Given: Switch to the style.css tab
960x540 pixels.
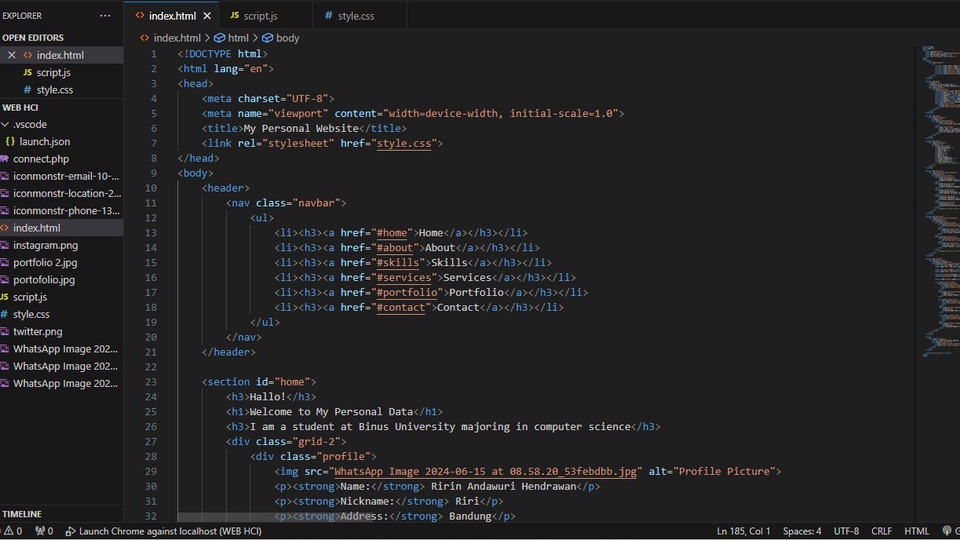Looking at the screenshot, I should pyautogui.click(x=354, y=16).
